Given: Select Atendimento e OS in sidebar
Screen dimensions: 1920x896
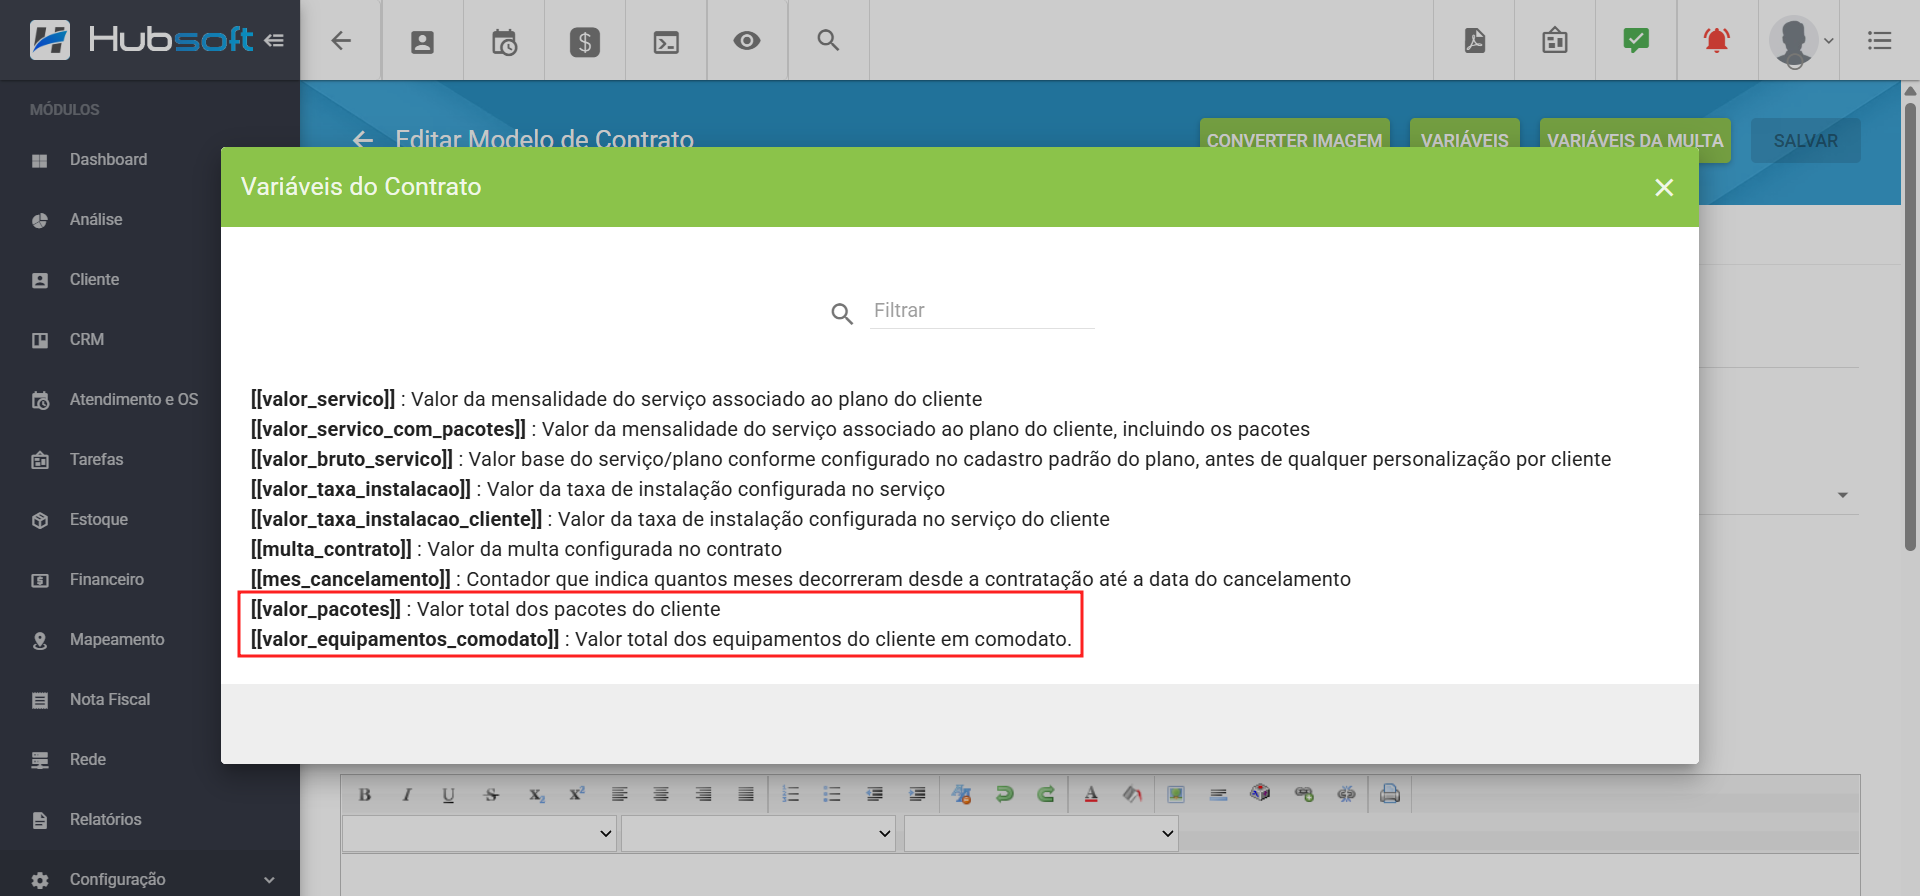Looking at the screenshot, I should point(133,400).
